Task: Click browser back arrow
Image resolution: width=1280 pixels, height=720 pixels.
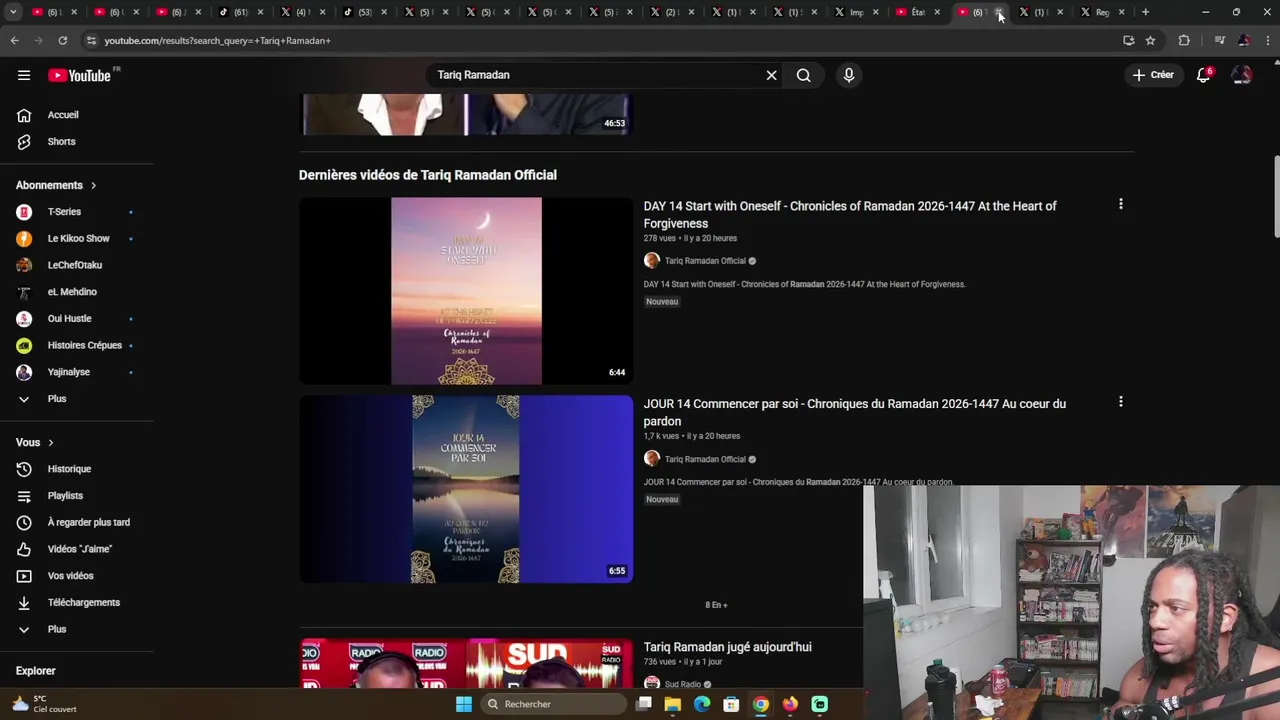Action: tap(14, 40)
